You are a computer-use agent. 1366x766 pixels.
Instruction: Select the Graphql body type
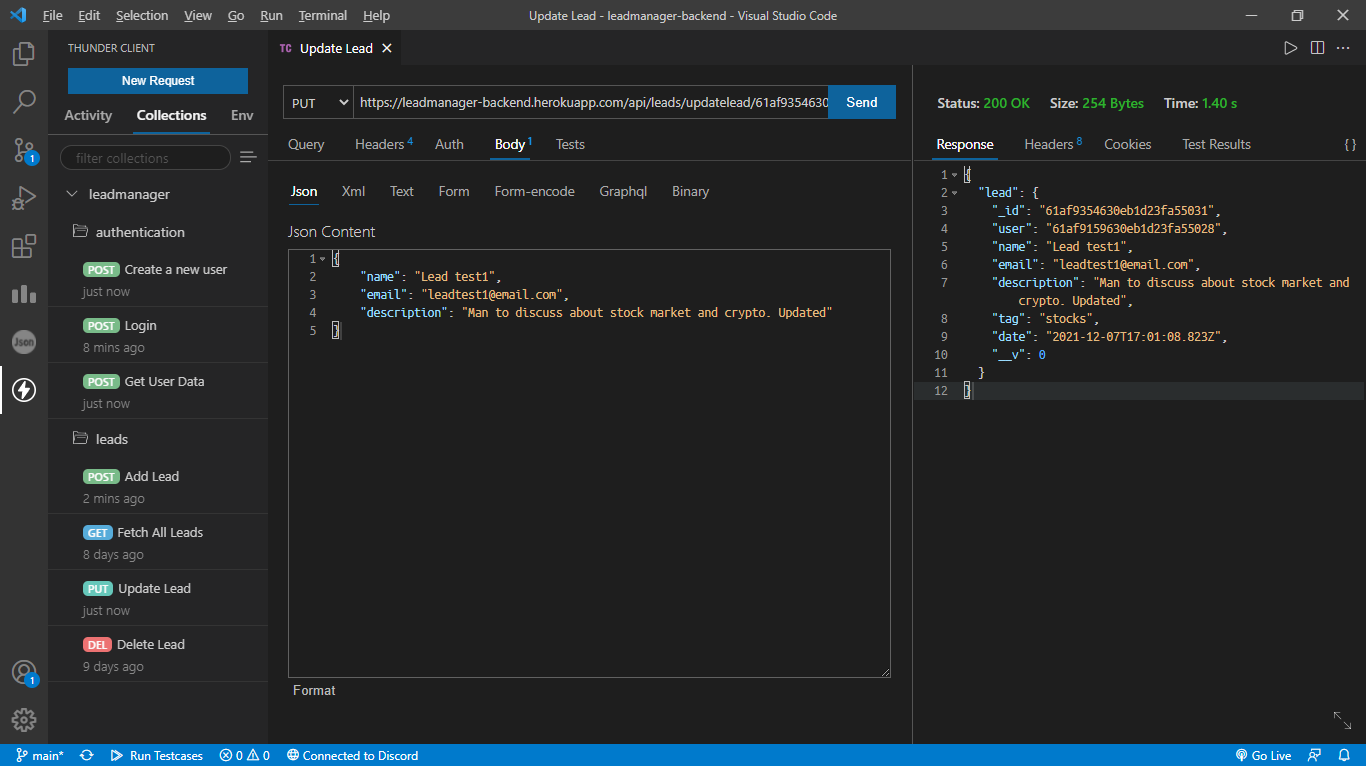[x=623, y=191]
